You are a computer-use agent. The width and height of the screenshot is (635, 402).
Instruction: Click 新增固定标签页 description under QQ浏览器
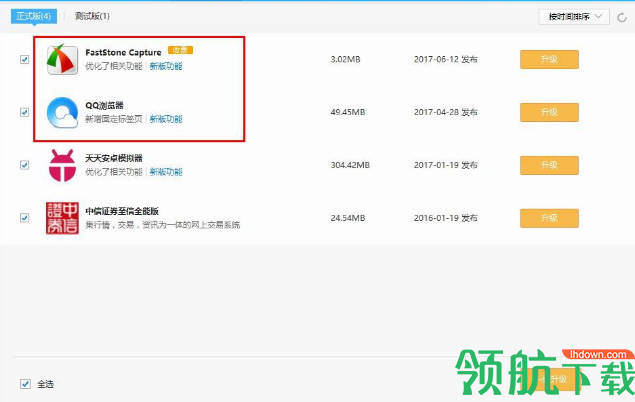(x=114, y=119)
